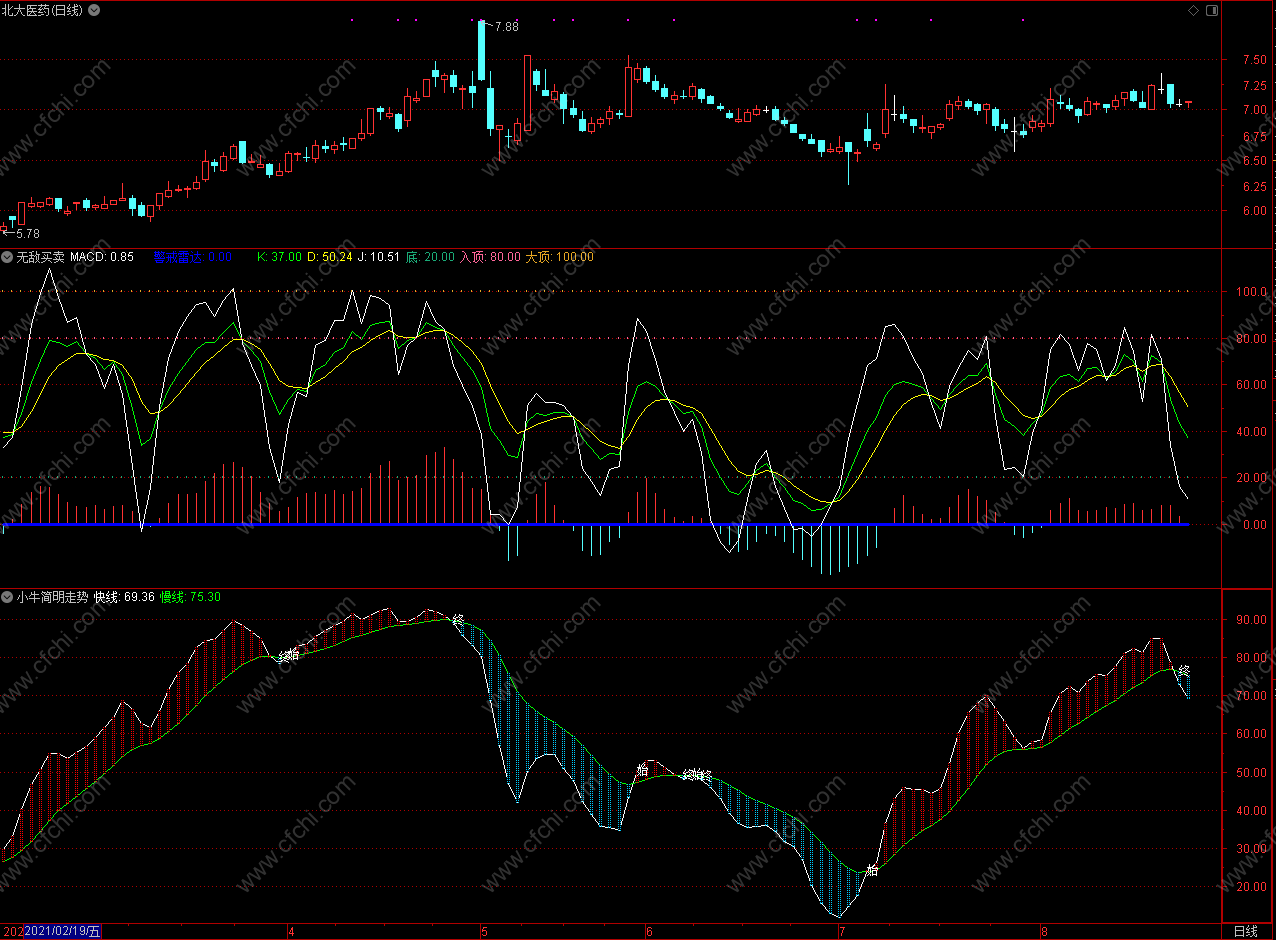Click the 终 signal marker before month 5
Viewport: 1276px width, 940px height.
click(x=458, y=620)
